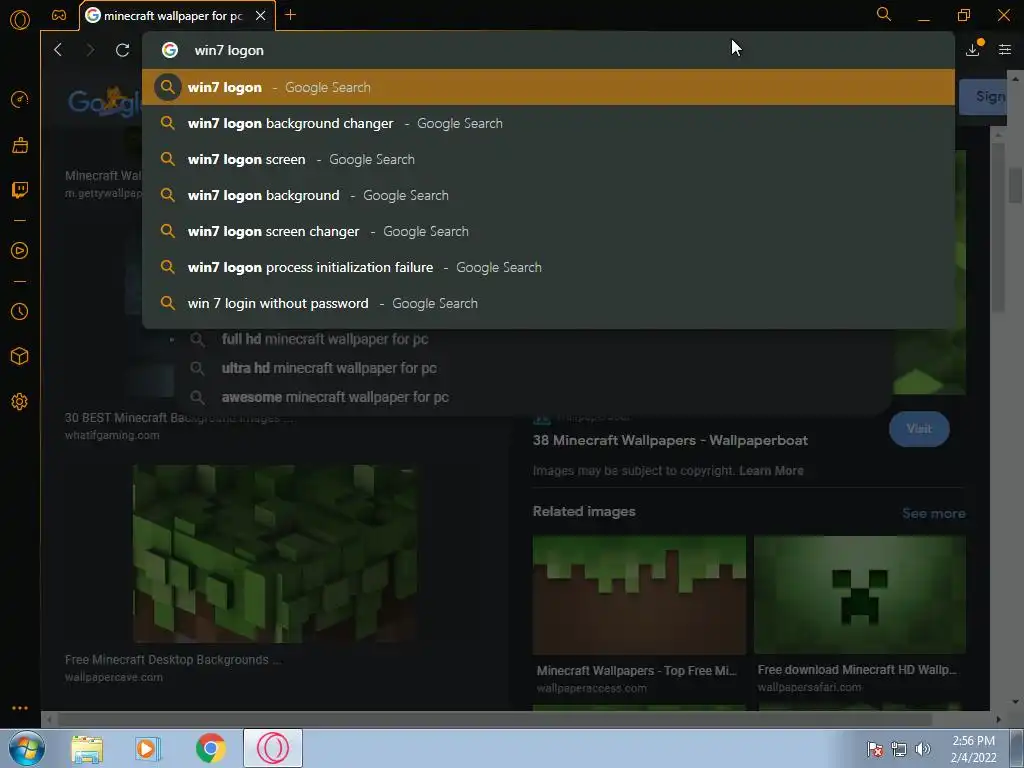Click the Visit button

pos(919,428)
